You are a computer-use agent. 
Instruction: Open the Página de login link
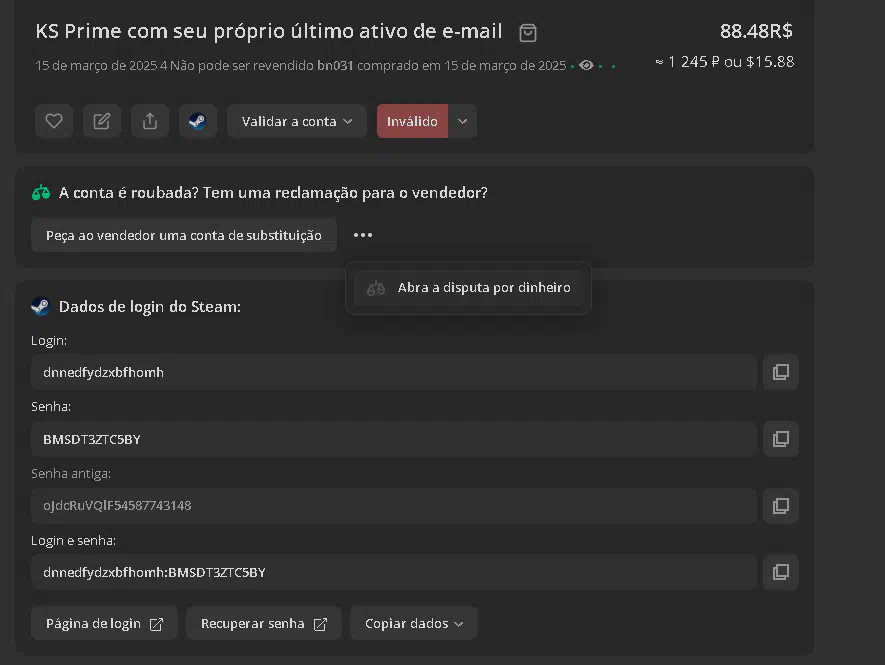click(x=104, y=624)
